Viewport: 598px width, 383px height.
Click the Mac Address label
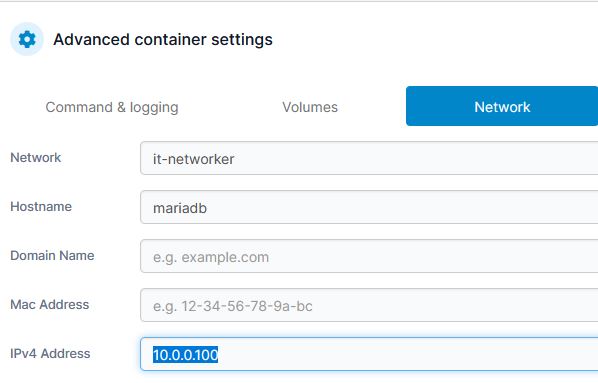pyautogui.click(x=50, y=304)
